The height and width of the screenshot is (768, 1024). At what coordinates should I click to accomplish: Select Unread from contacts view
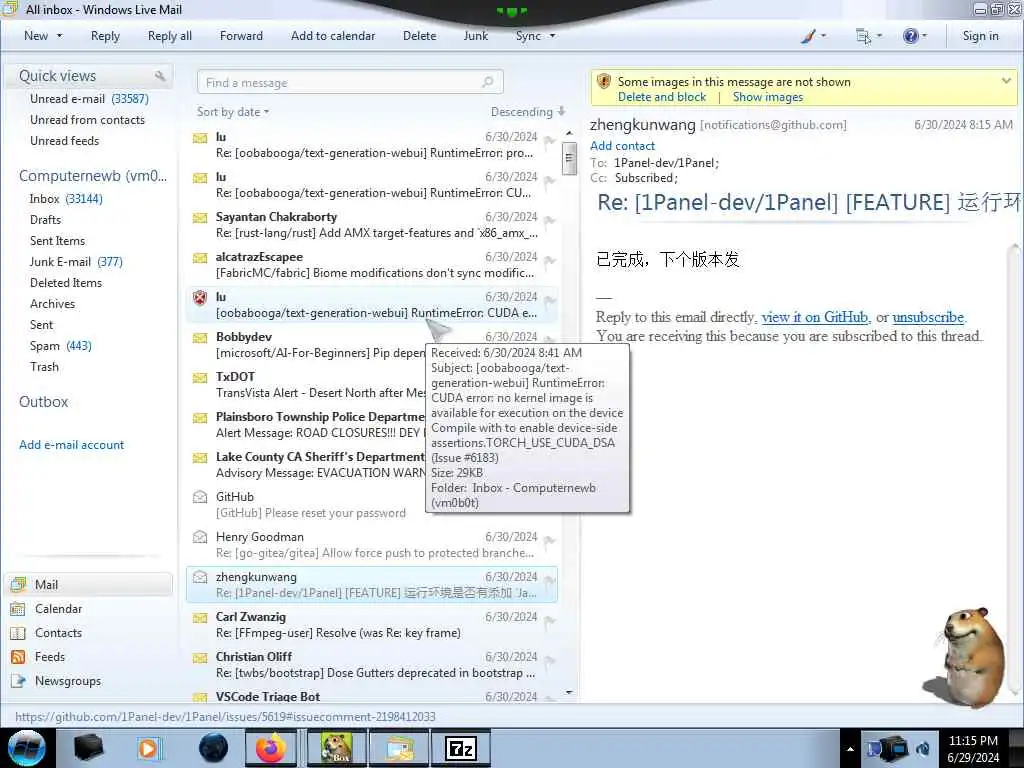coord(88,120)
